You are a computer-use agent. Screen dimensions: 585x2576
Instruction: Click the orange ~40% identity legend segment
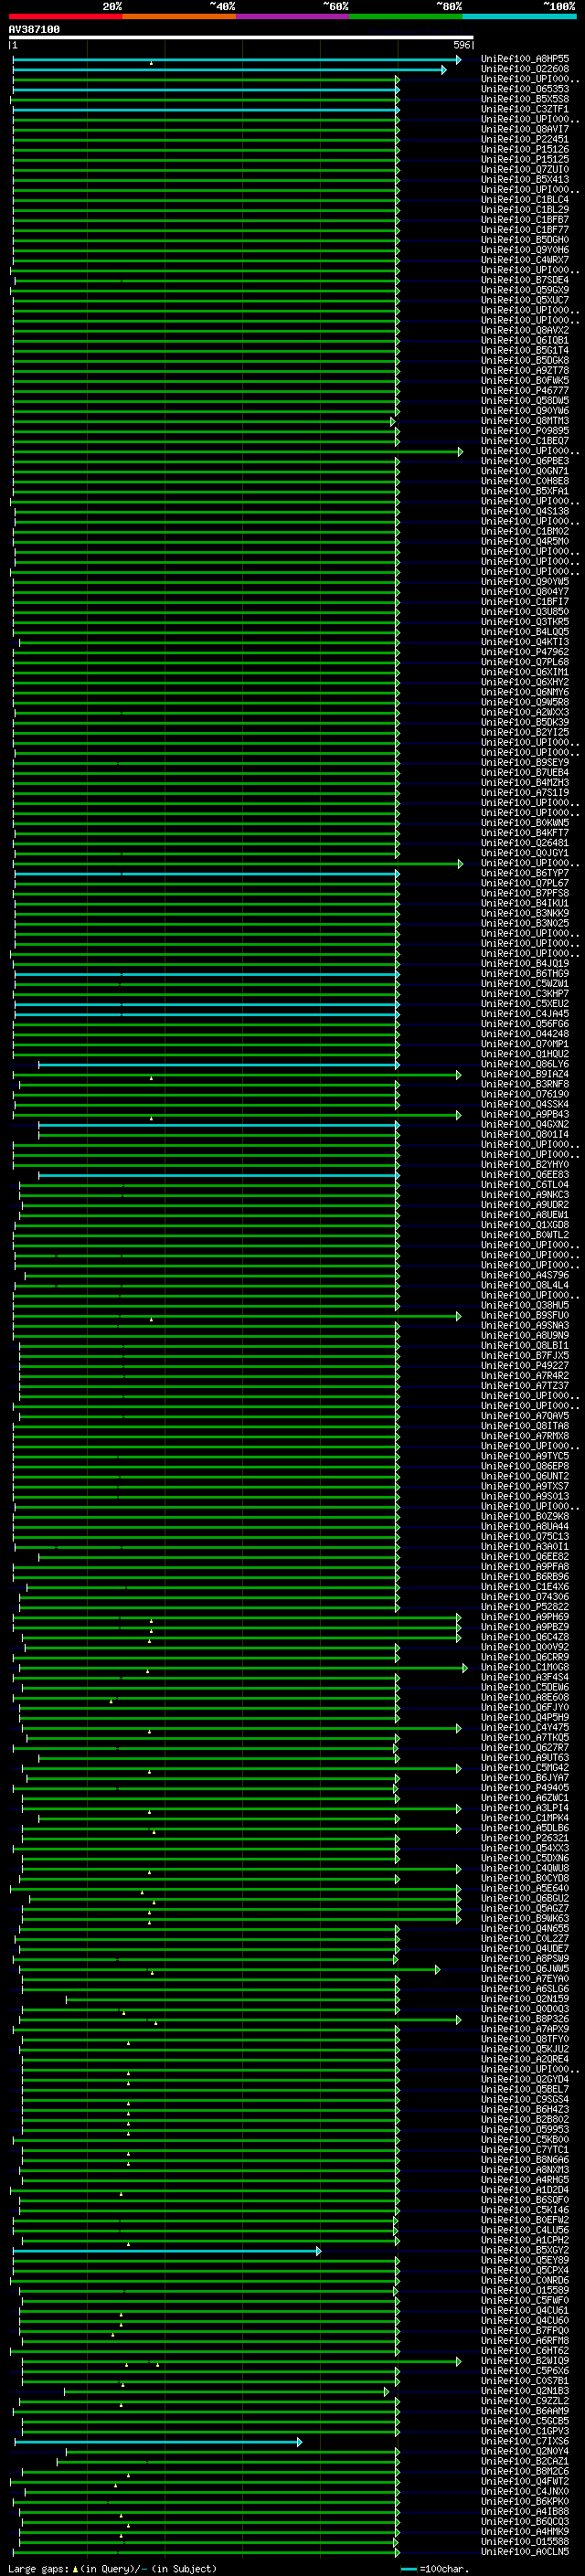pos(179,17)
